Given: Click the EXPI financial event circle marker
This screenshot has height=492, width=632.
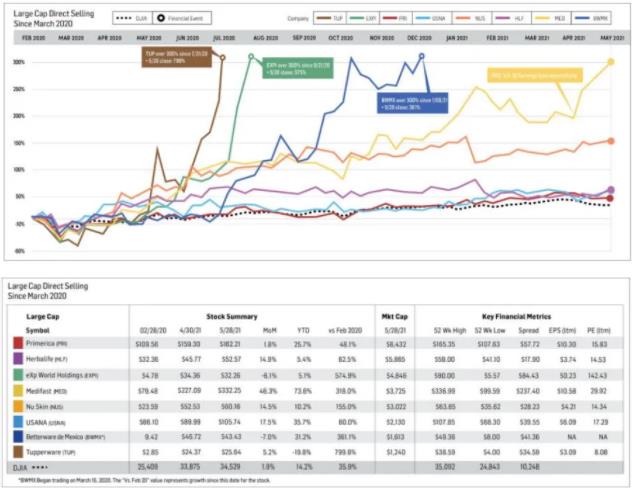Looking at the screenshot, I should 251,56.
